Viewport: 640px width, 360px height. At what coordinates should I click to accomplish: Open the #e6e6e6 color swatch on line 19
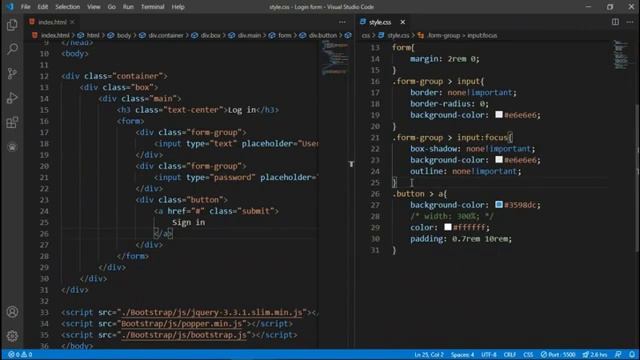[x=499, y=115]
